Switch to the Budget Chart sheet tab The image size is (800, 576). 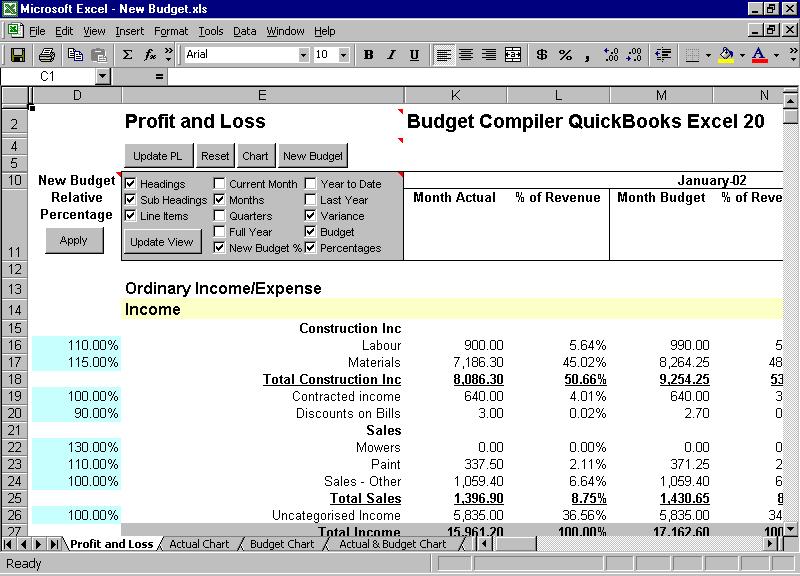tap(281, 544)
